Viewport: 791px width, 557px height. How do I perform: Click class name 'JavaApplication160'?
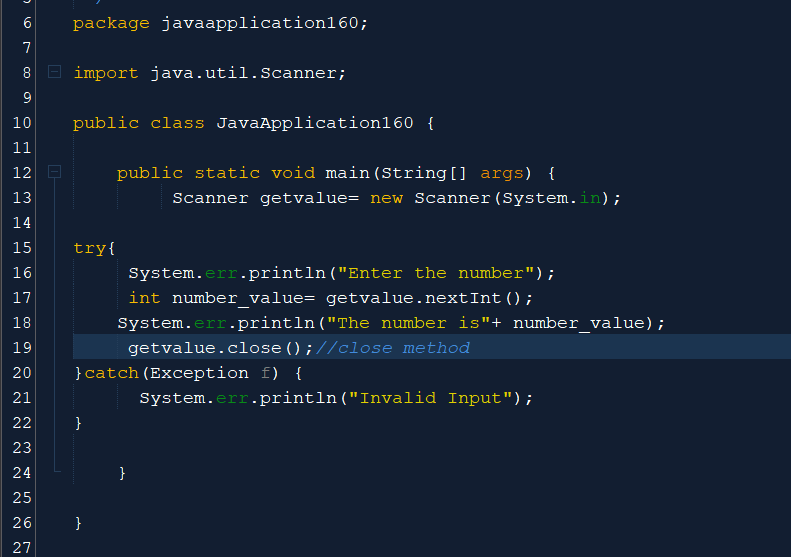coord(315,123)
